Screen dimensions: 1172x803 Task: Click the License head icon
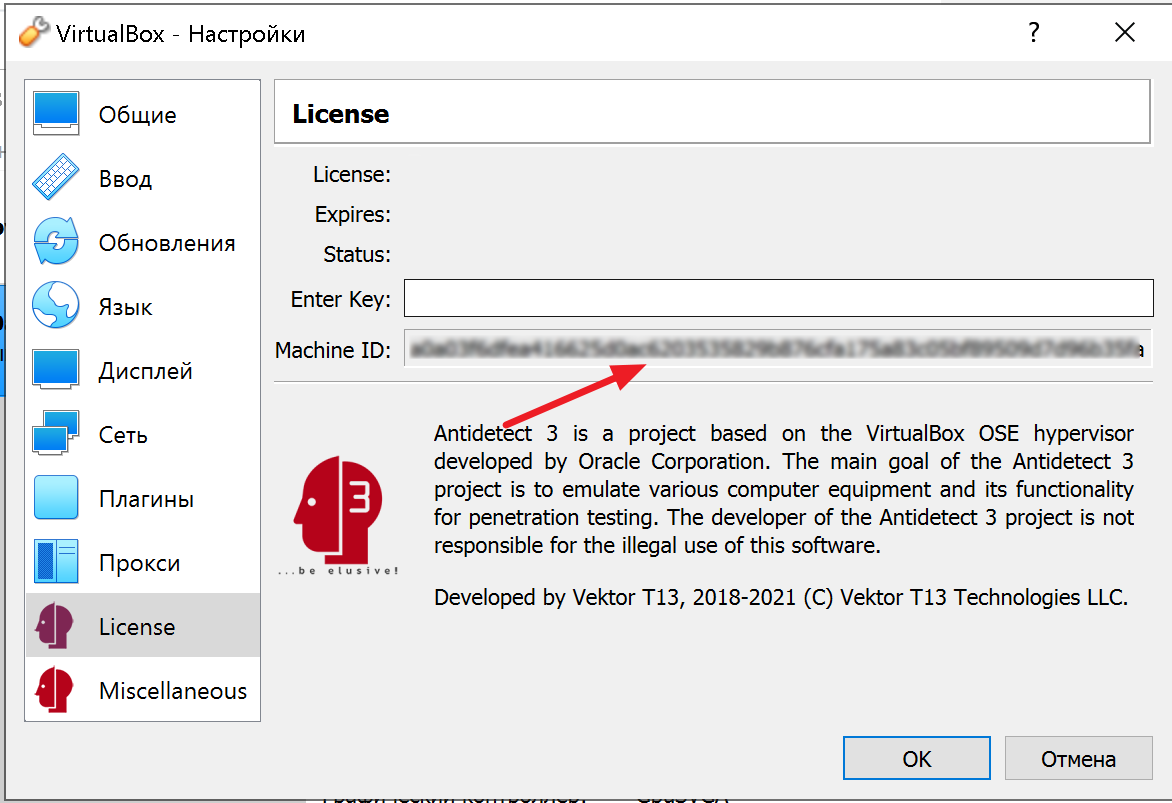coord(55,625)
